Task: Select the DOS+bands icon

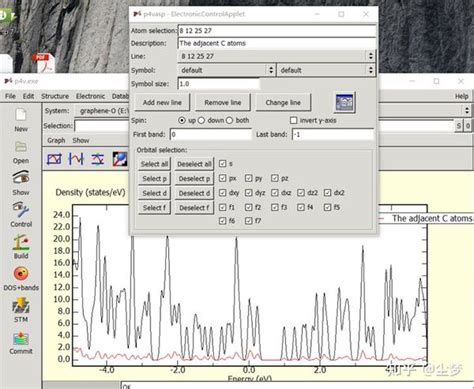Action: click(x=21, y=274)
